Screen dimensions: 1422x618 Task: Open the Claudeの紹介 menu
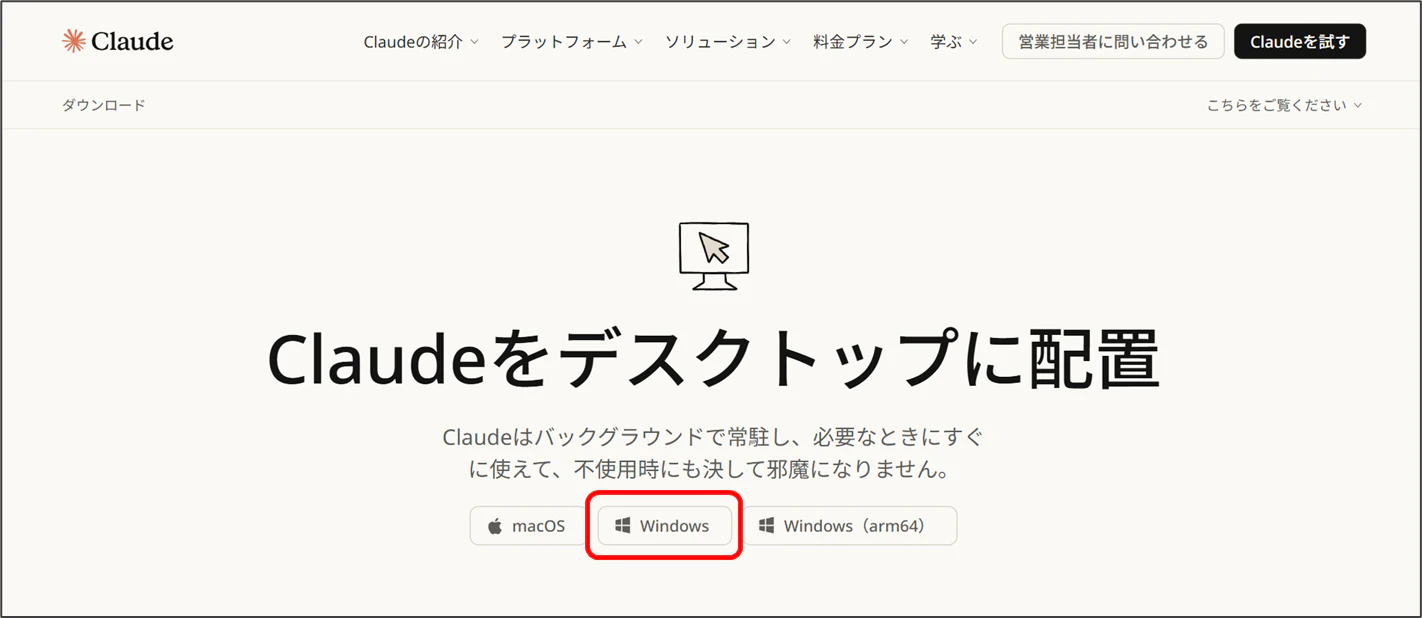click(421, 42)
